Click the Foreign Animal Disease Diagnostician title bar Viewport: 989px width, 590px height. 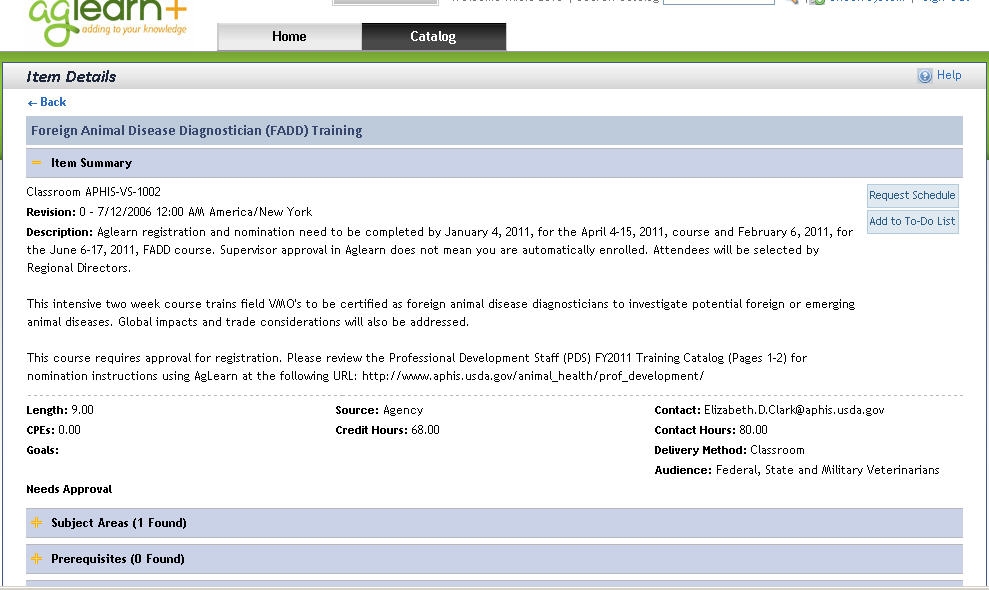point(197,131)
